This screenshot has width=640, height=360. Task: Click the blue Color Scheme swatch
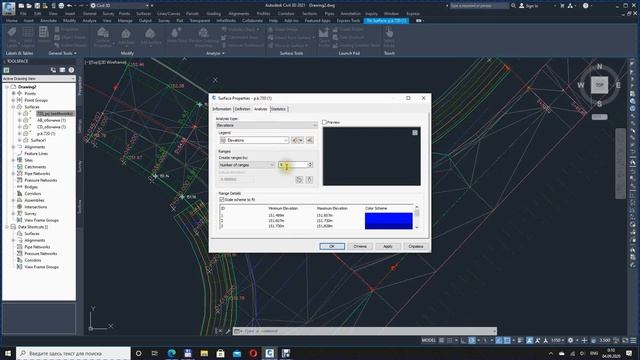point(389,221)
